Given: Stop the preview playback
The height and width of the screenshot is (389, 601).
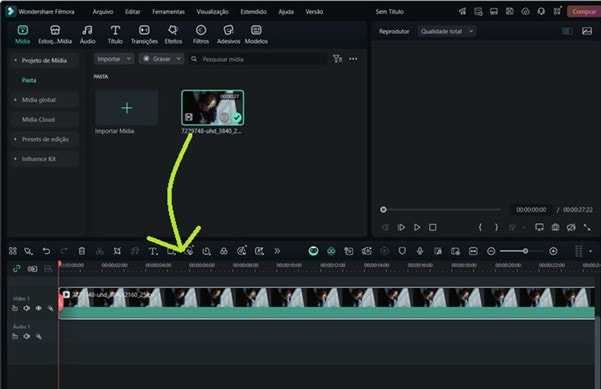Looking at the screenshot, I should pyautogui.click(x=432, y=227).
